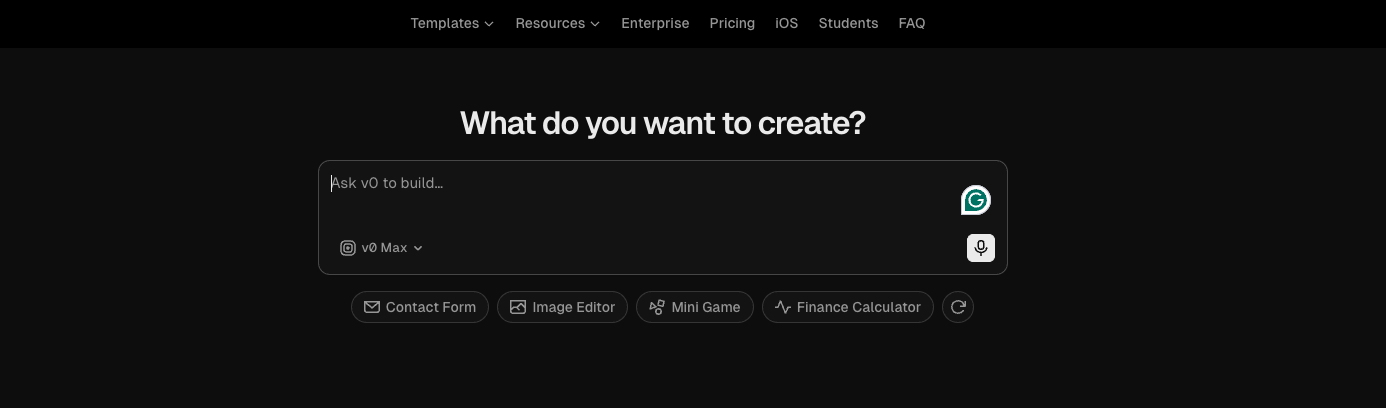Select the Mini Game suggestion
Viewport: 1386px width, 408px height.
(x=695, y=307)
